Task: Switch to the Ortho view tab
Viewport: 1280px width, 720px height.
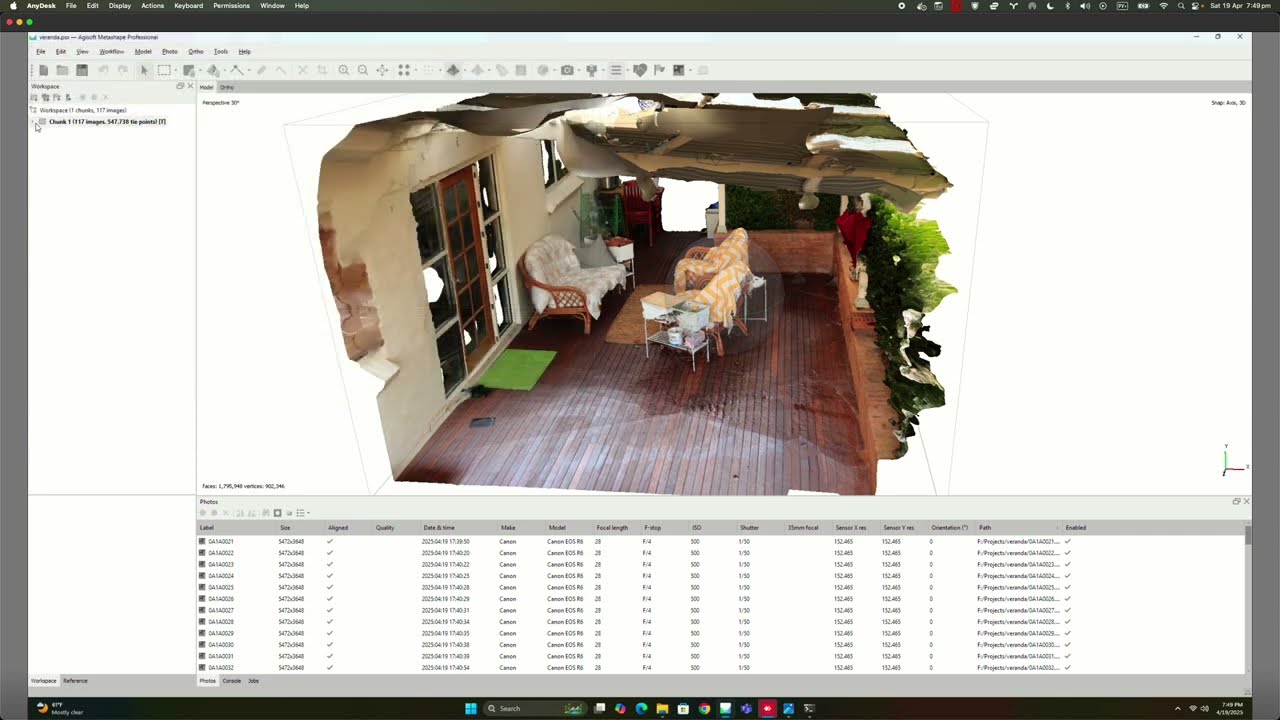Action: (227, 87)
